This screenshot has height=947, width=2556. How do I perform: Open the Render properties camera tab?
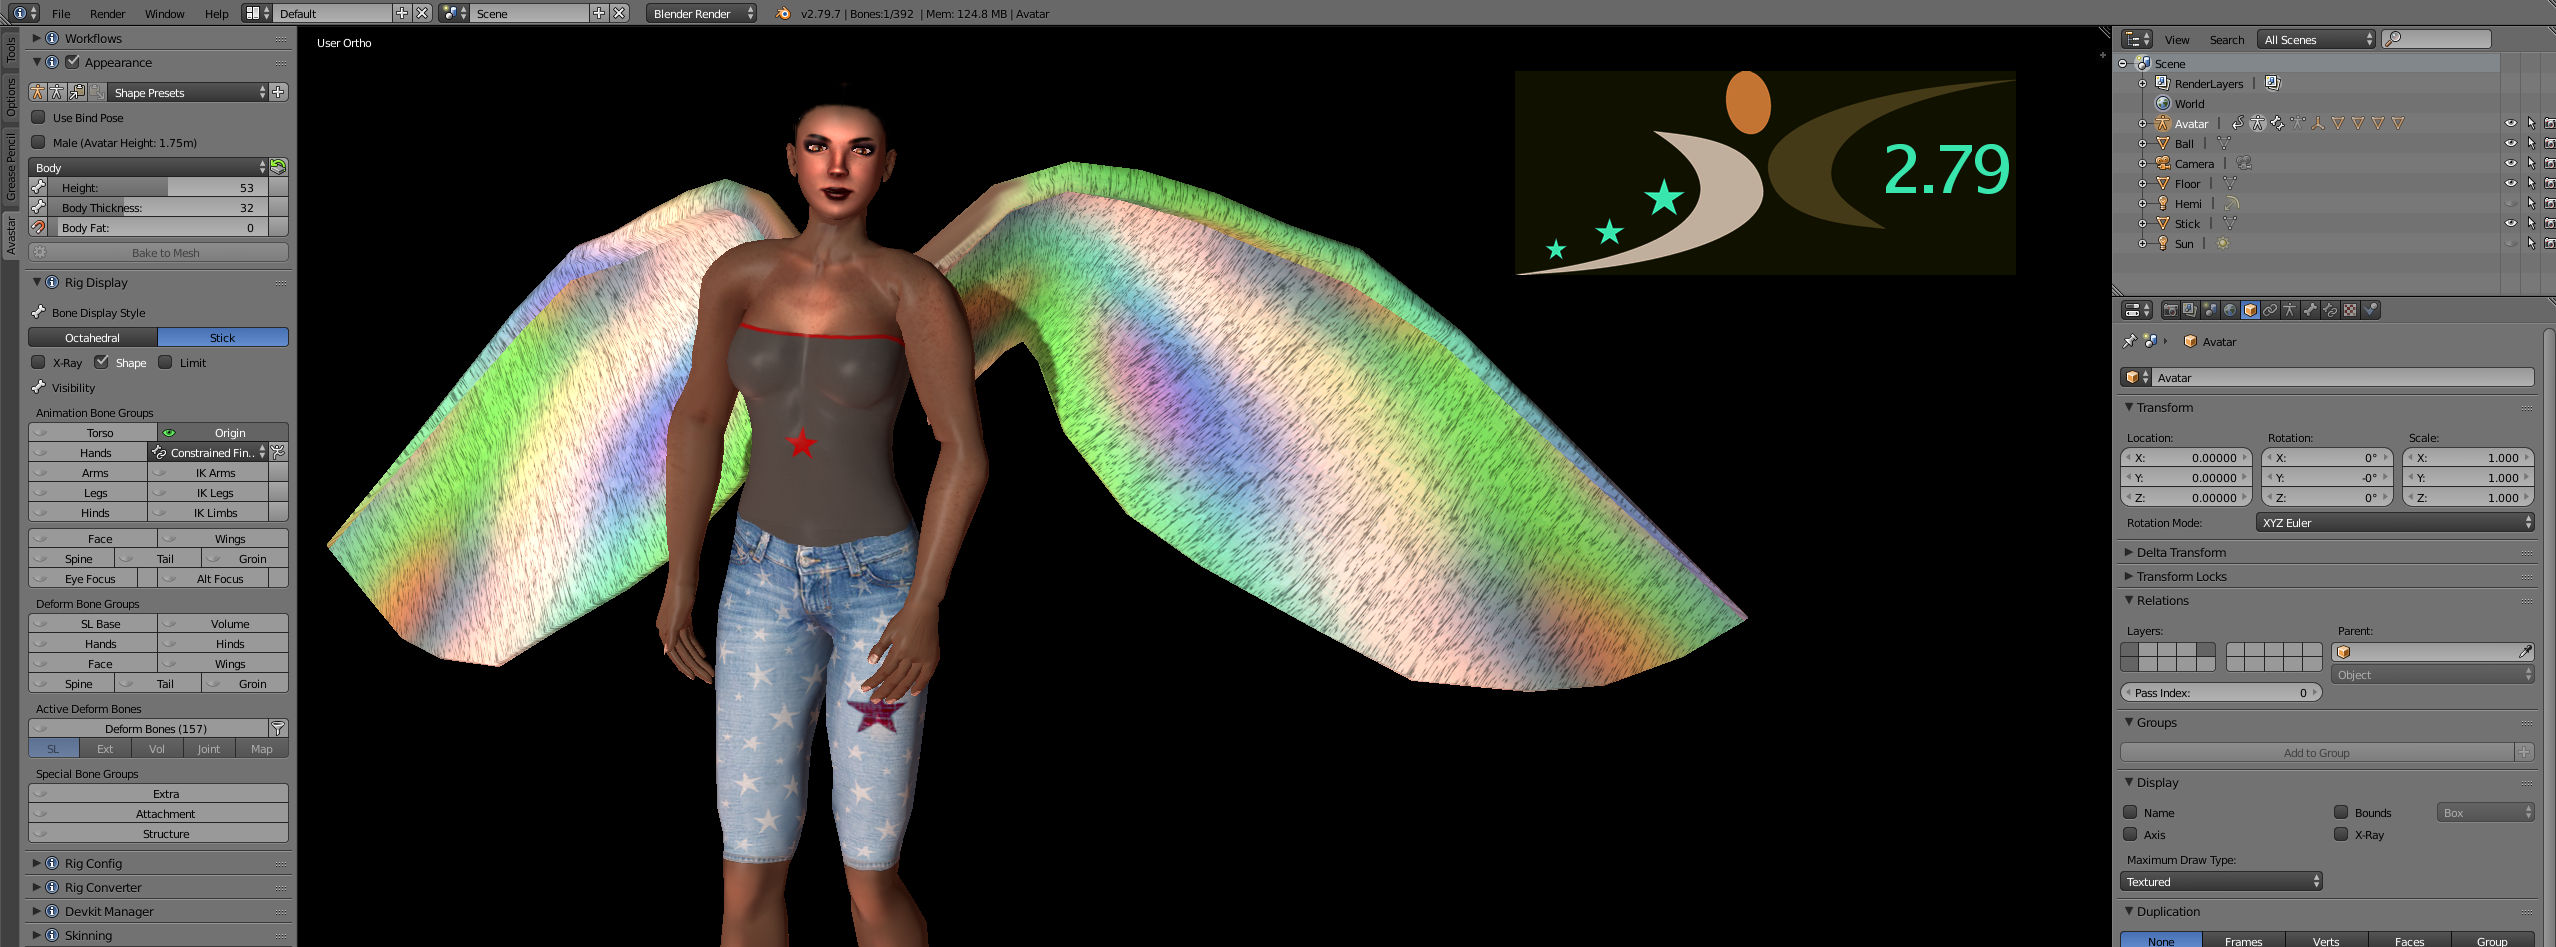2171,310
